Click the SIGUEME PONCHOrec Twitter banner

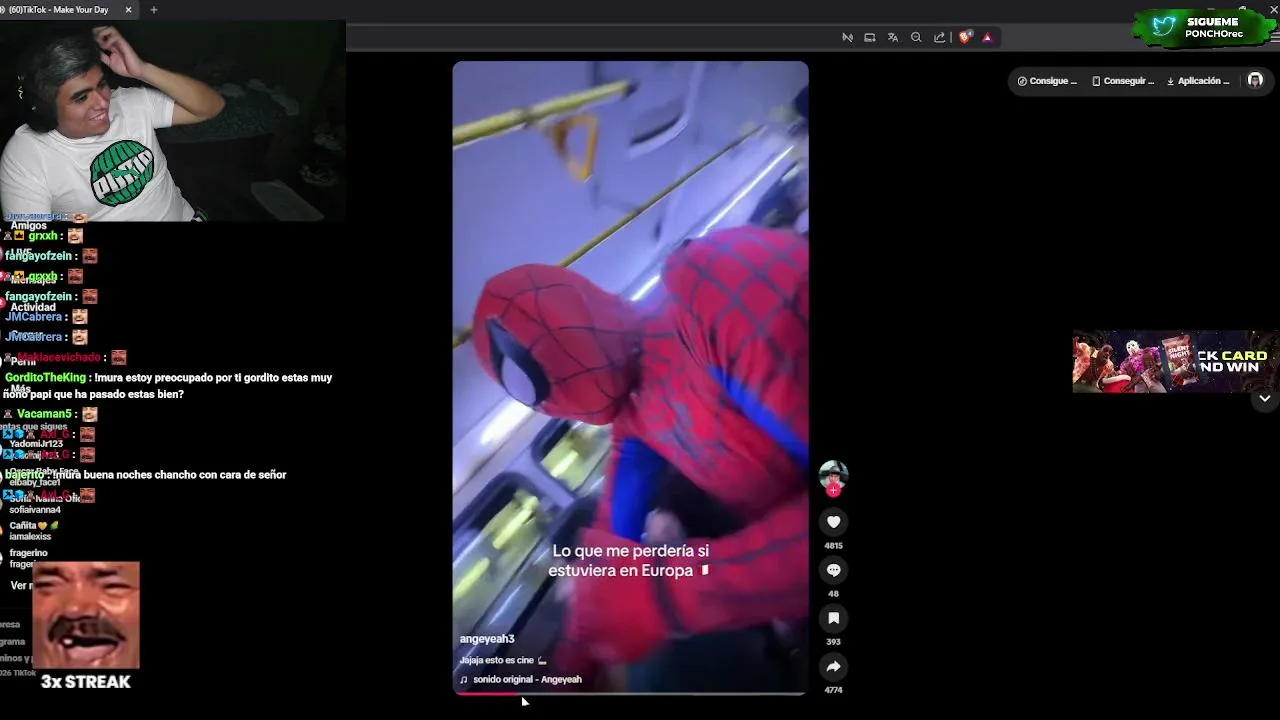coord(1204,28)
